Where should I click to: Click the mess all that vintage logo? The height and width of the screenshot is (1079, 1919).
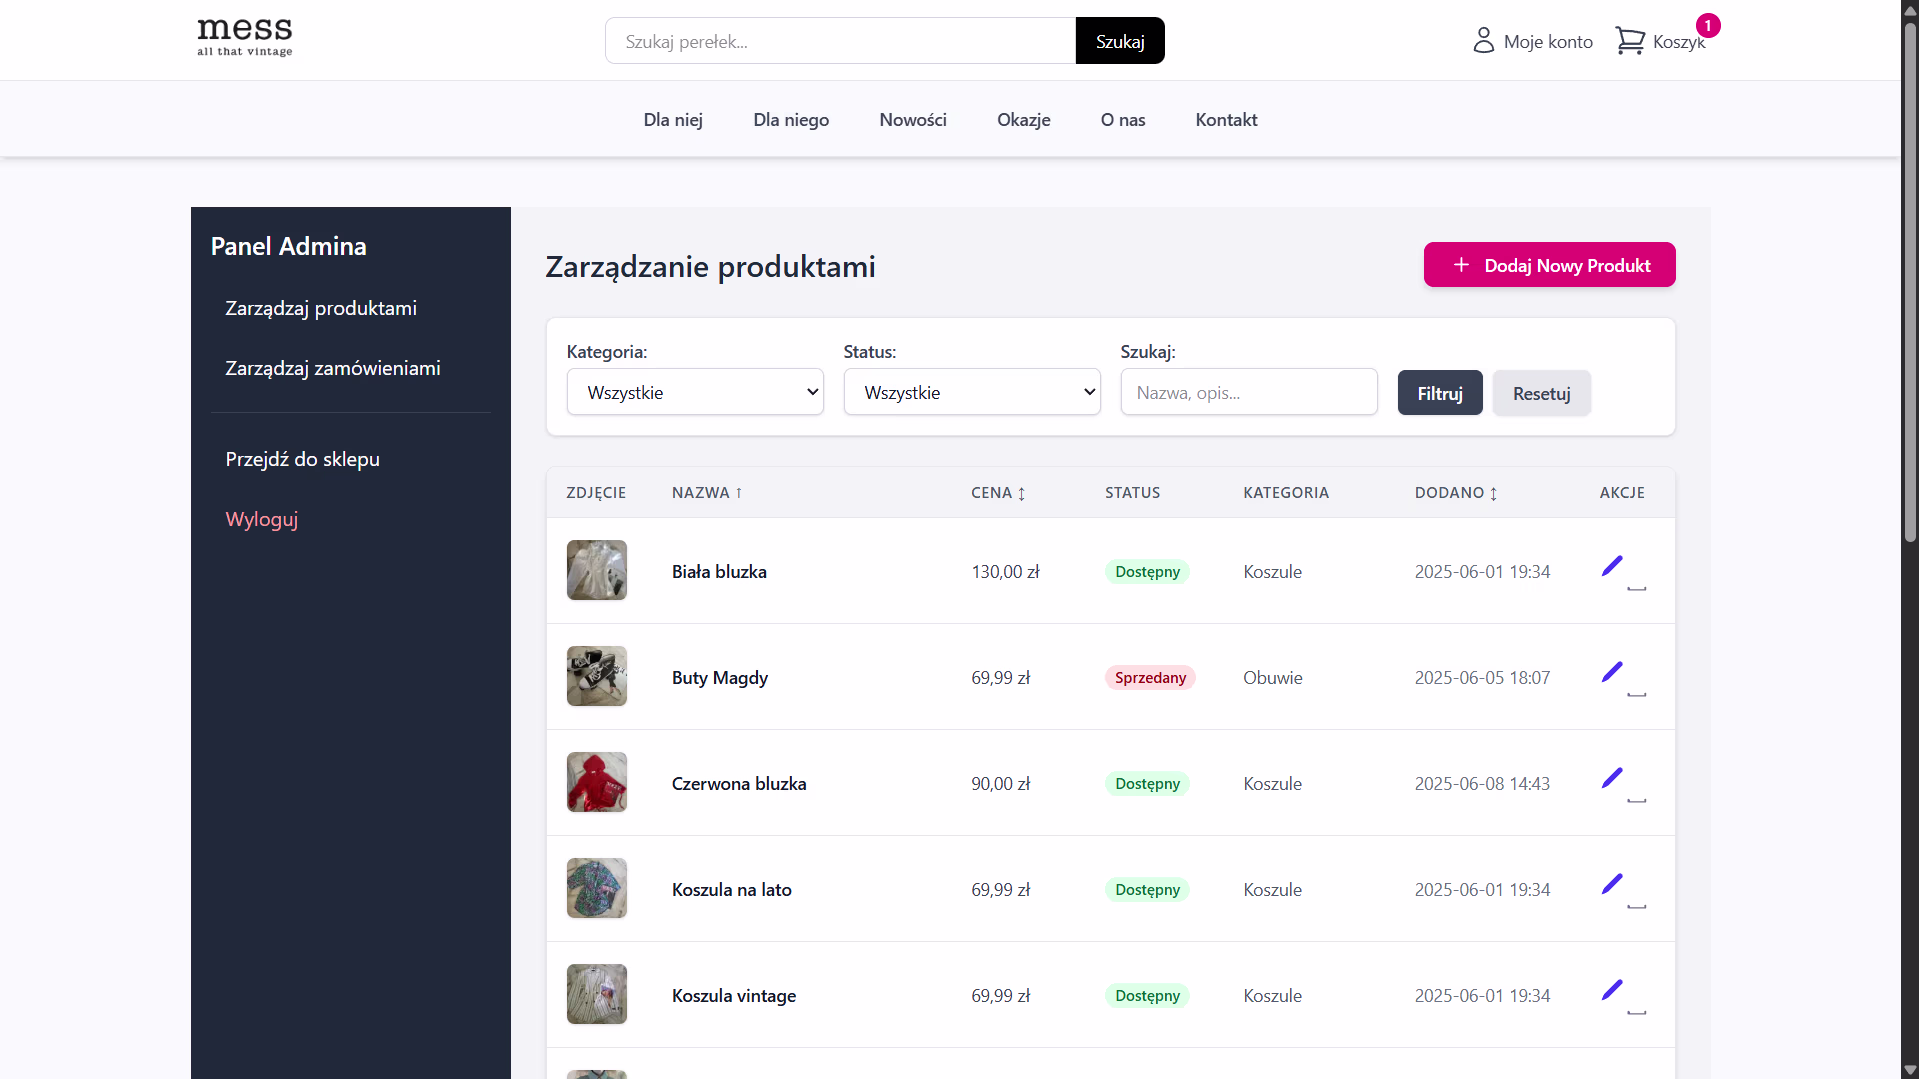click(245, 38)
